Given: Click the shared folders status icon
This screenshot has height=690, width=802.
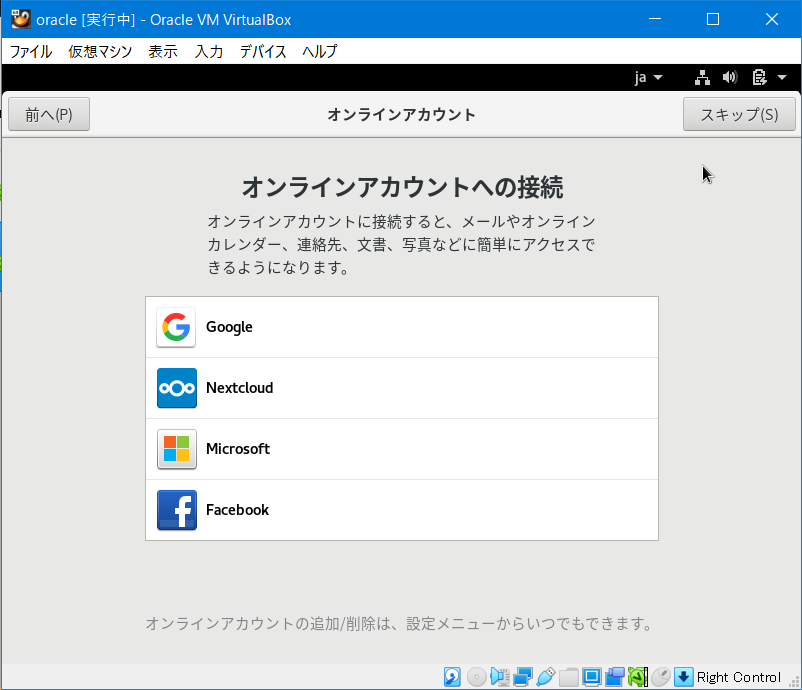Looking at the screenshot, I should 568,676.
